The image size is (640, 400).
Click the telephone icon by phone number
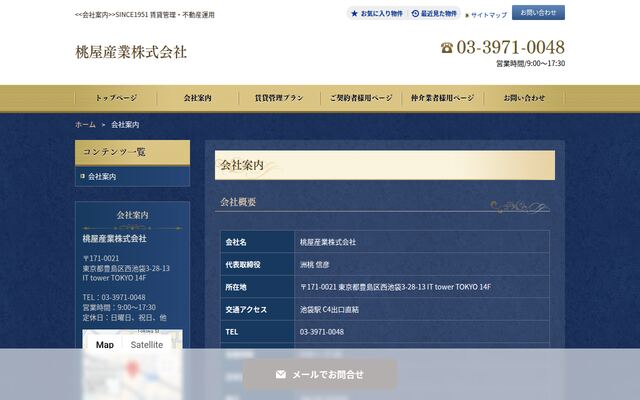tap(447, 48)
